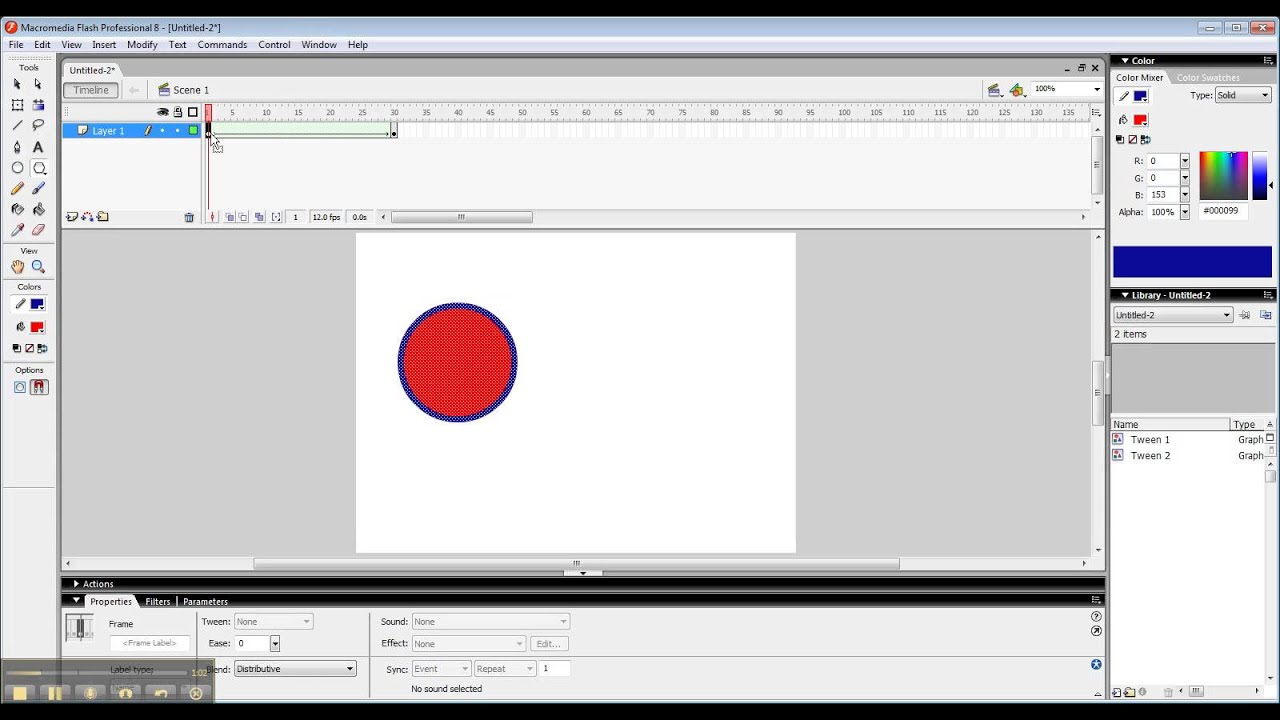1280x720 pixels.
Task: Delete layer with the trash icon
Action: [x=189, y=217]
